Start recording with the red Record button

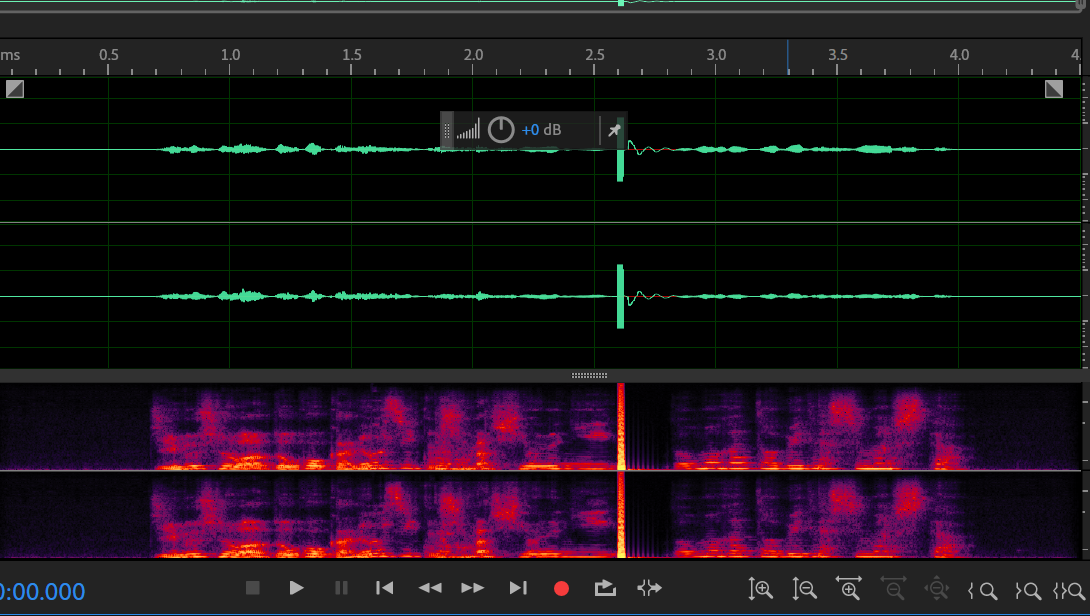(x=561, y=589)
